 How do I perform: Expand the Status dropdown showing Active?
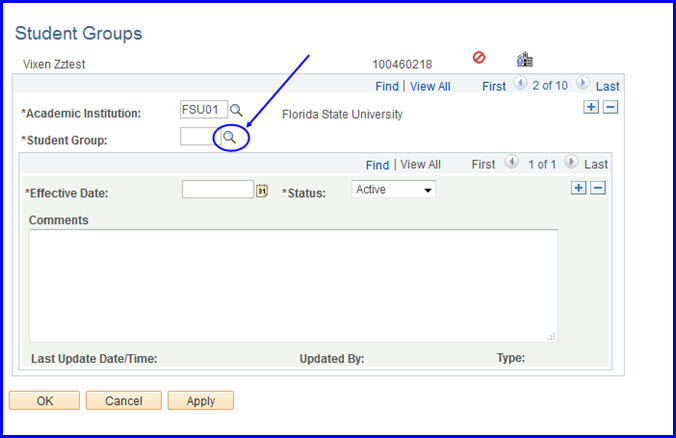393,189
